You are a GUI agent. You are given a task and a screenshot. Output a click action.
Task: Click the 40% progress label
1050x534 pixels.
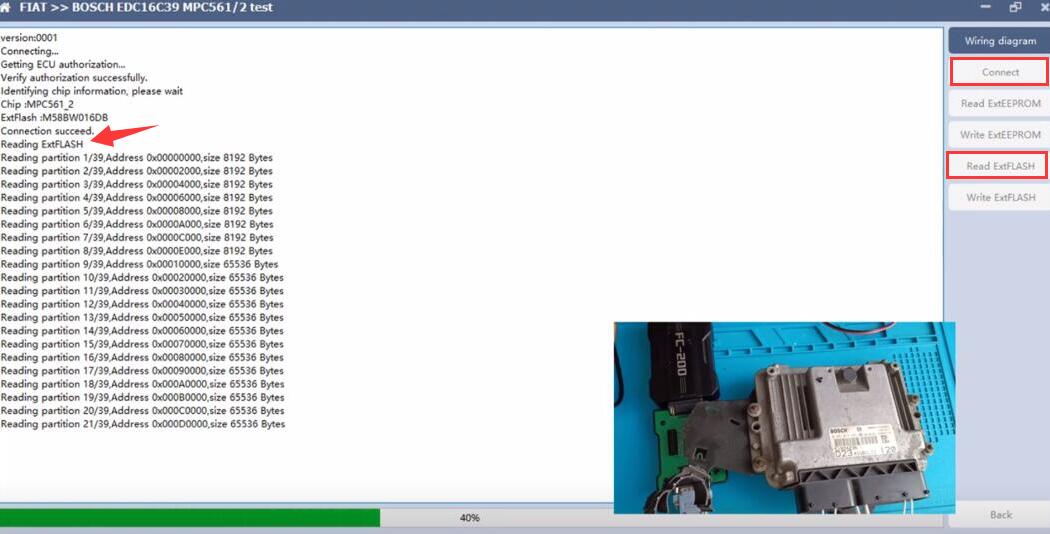click(469, 518)
